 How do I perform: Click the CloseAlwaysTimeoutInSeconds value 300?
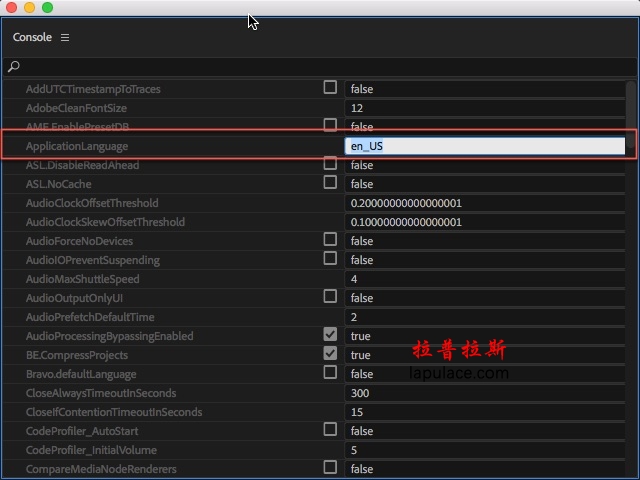[x=484, y=393]
